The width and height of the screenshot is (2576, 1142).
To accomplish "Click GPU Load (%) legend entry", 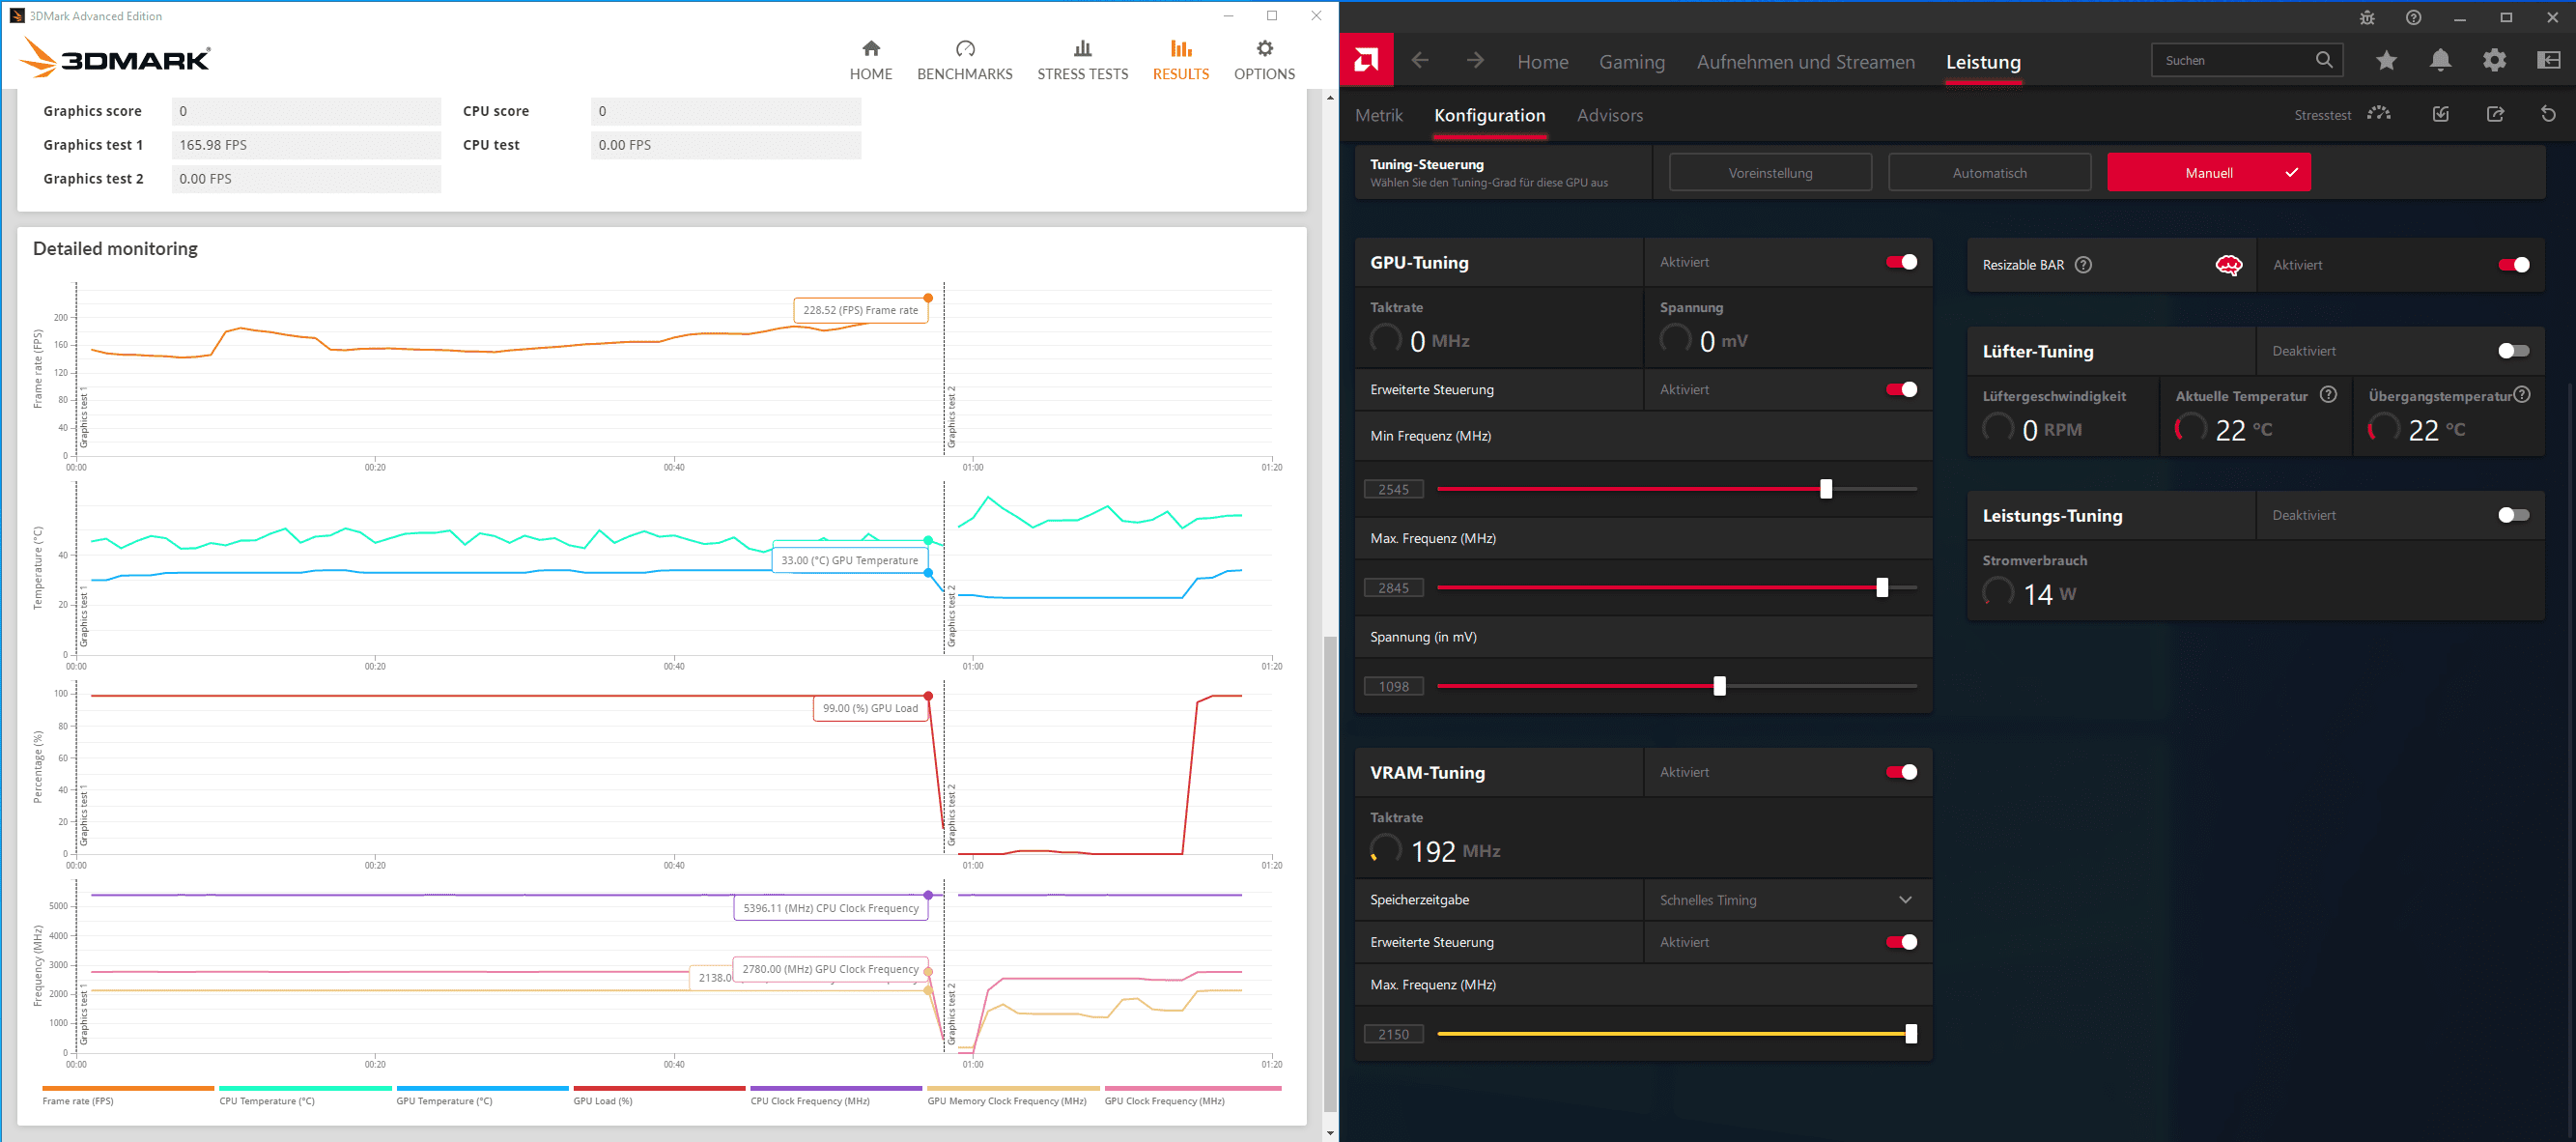I will (x=659, y=1096).
